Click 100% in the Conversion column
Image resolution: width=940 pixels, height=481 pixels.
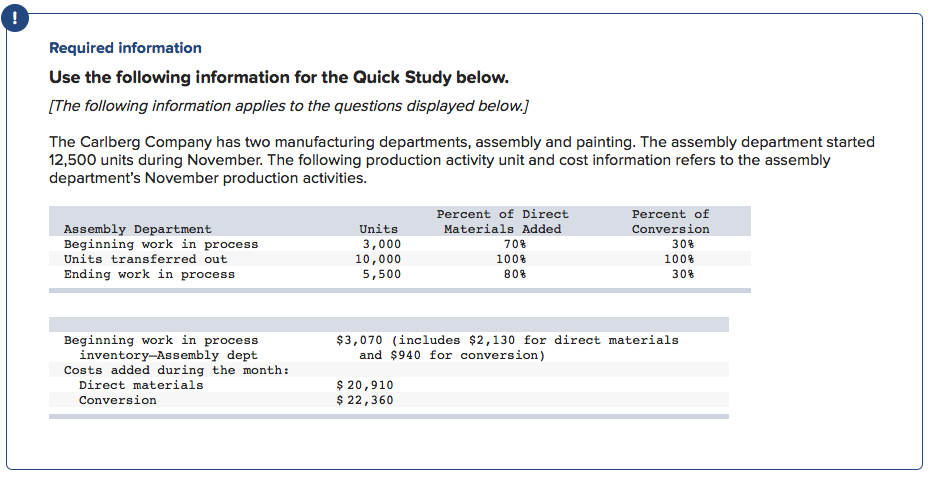679,259
